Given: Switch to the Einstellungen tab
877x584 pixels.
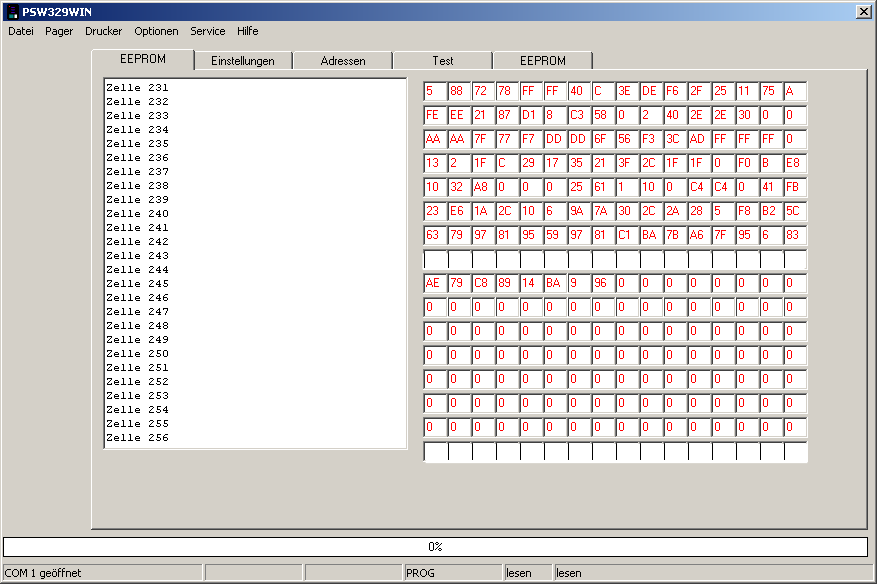Looking at the screenshot, I should coord(243,61).
